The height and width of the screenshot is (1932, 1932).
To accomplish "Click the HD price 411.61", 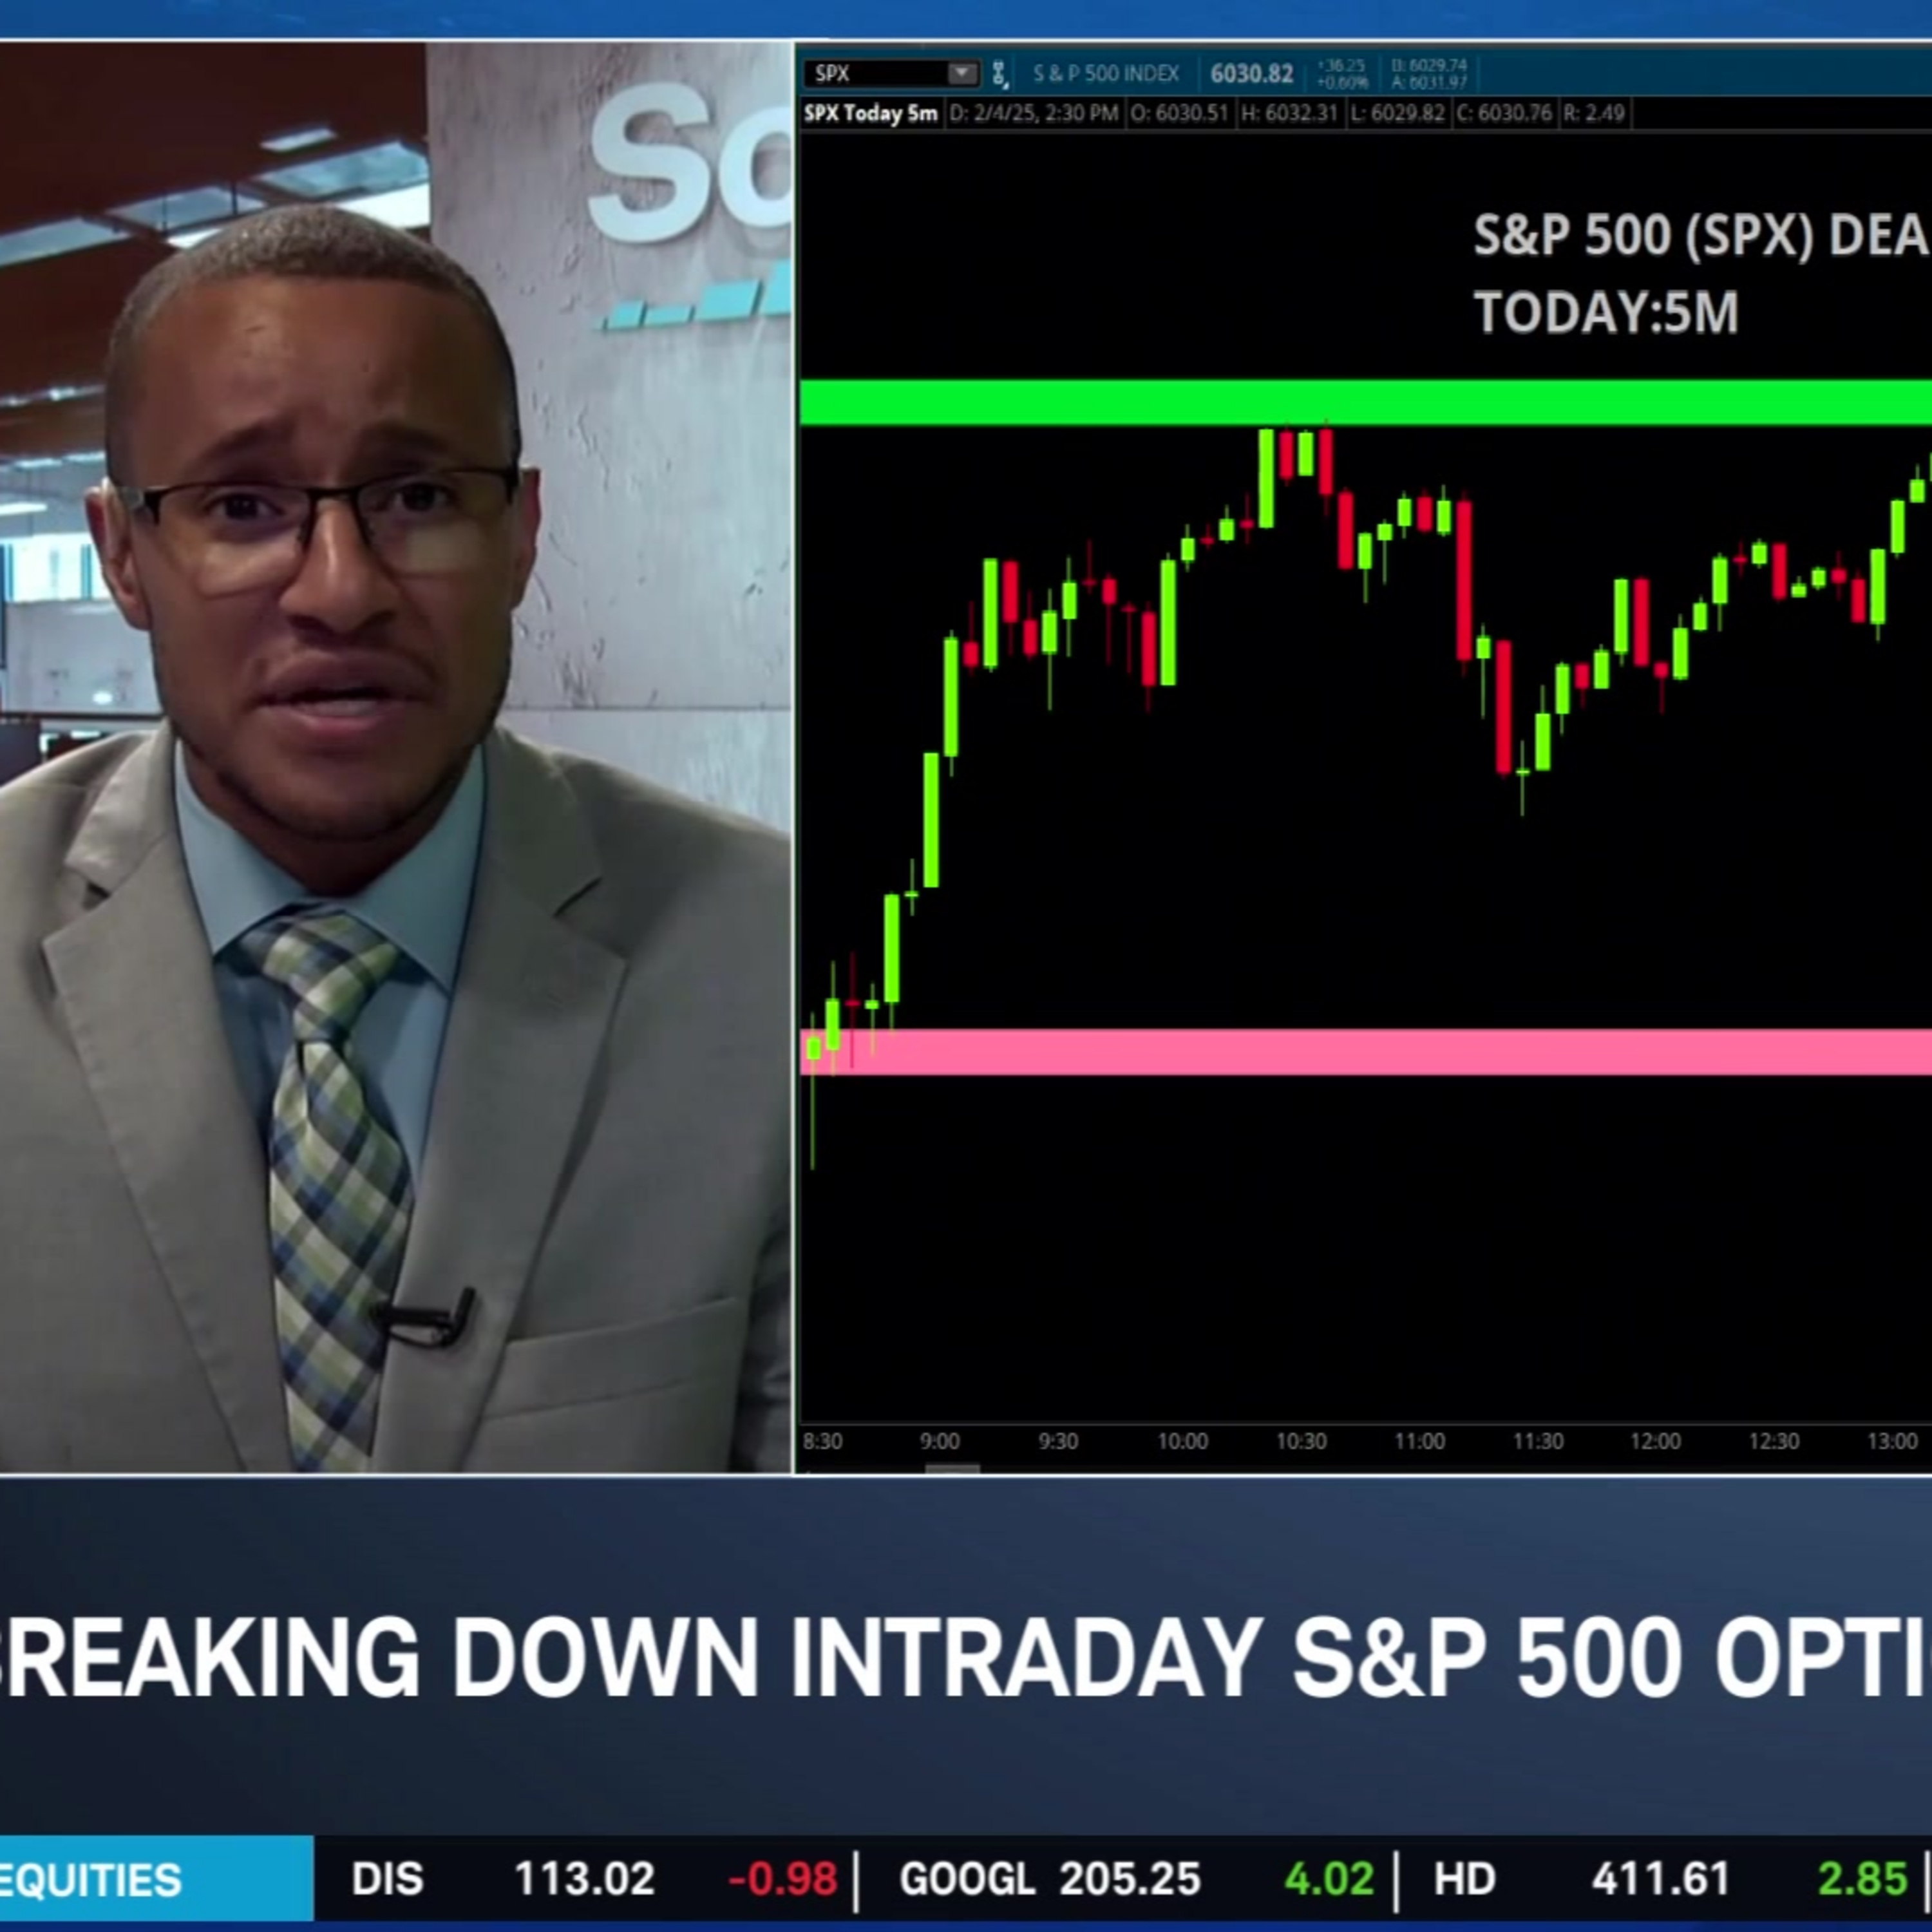I will click(x=1661, y=1879).
